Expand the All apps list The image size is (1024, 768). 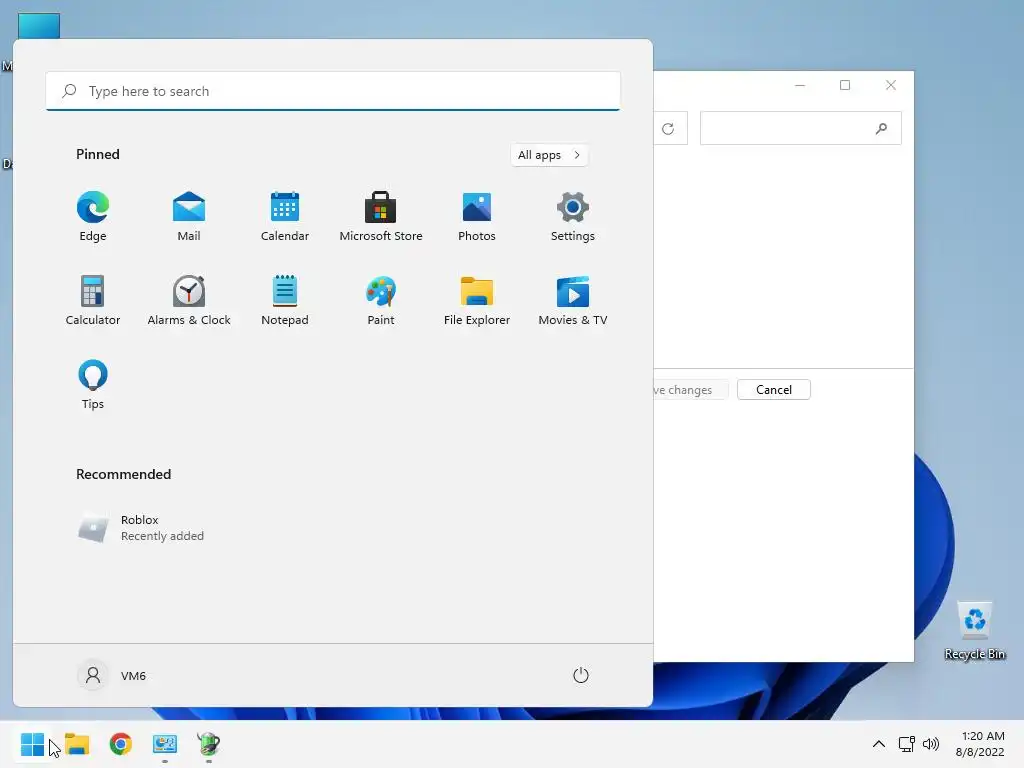click(x=549, y=155)
